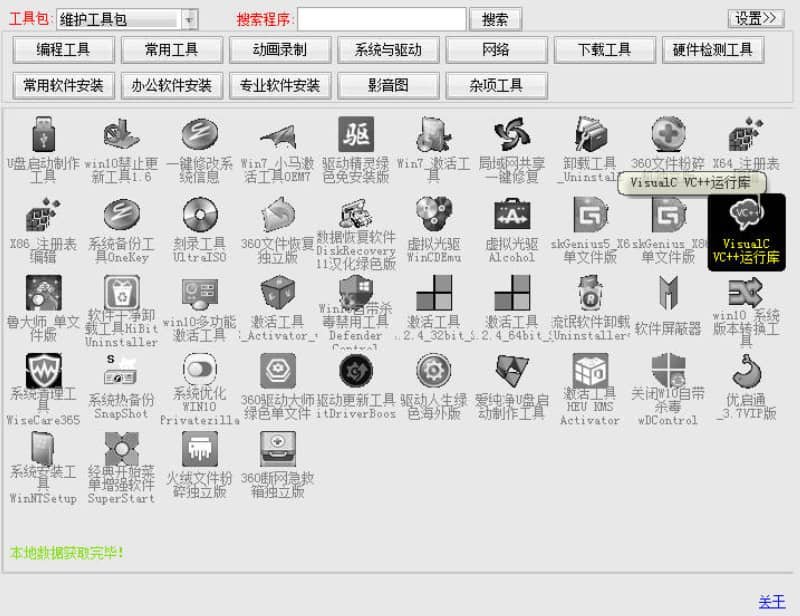Launch win10多功能激活工具
This screenshot has width=800, height=616.
199,308
